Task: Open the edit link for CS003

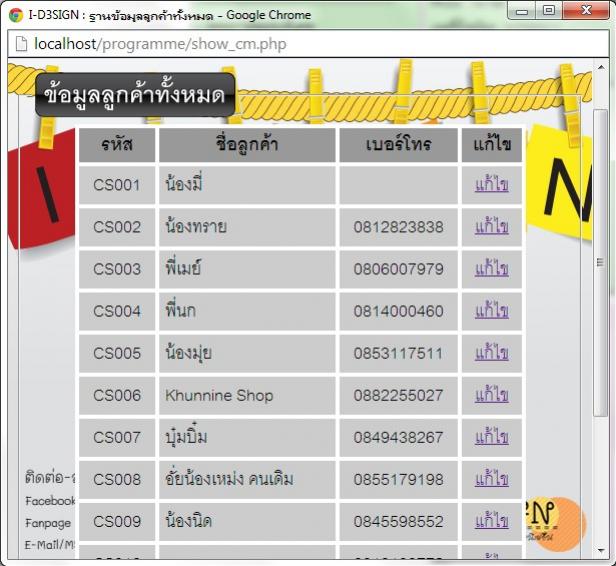Action: tap(491, 269)
